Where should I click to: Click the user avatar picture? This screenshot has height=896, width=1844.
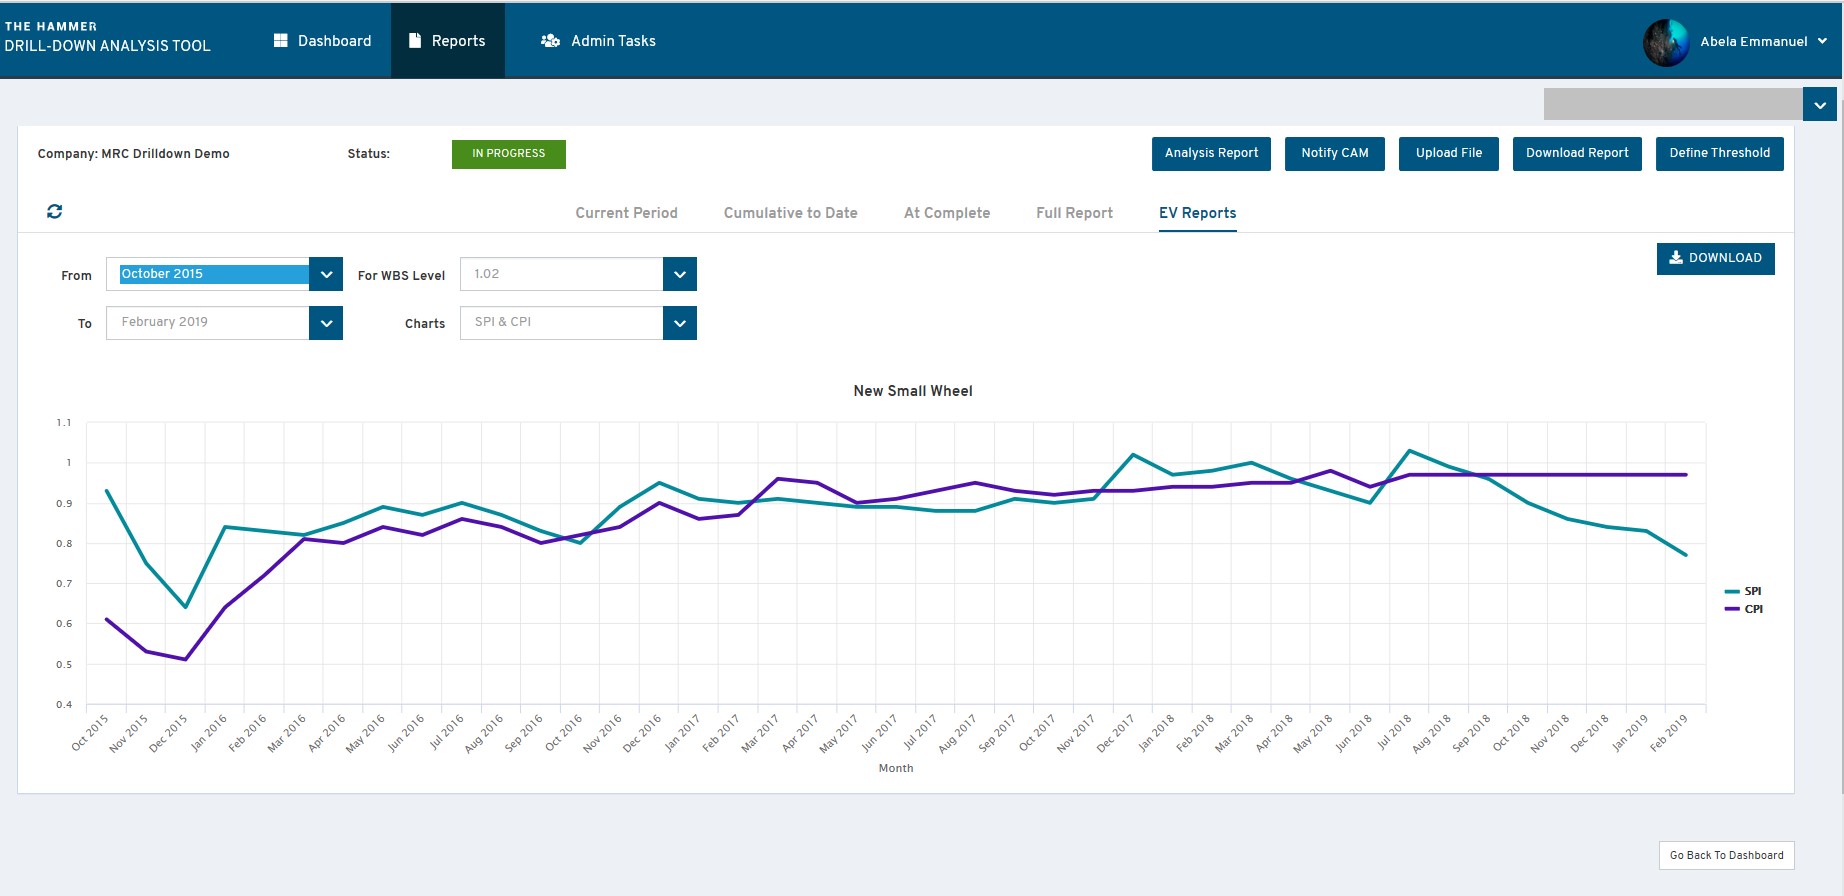1666,42
